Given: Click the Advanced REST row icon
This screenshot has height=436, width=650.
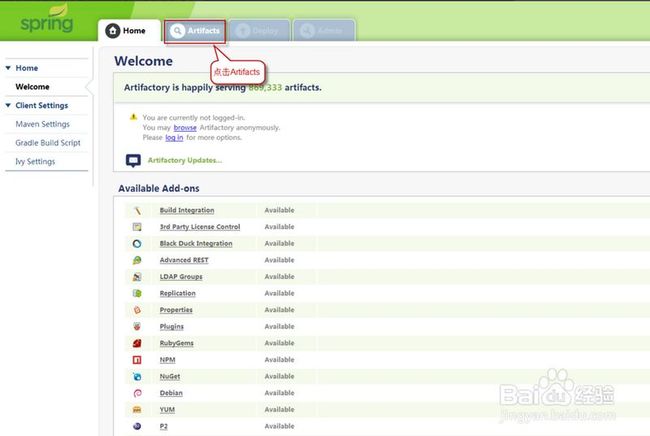Looking at the screenshot, I should [137, 260].
